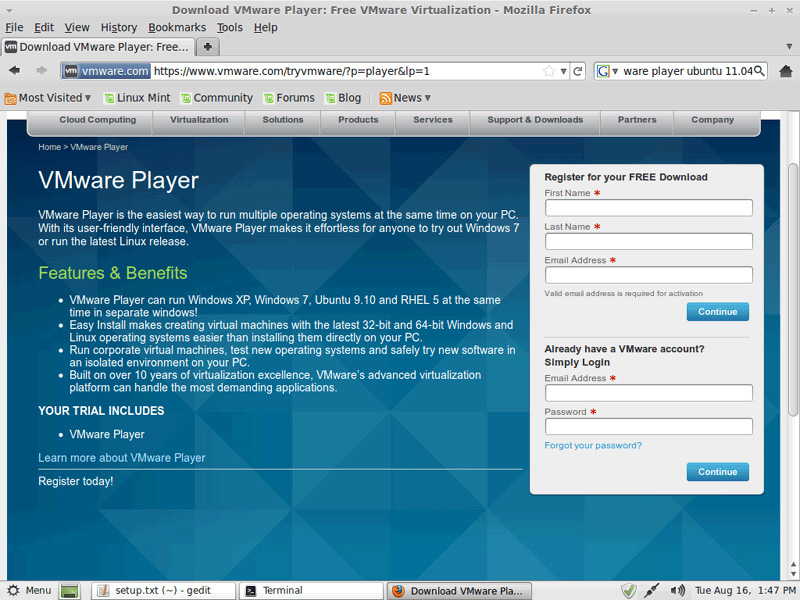The width and height of the screenshot is (800, 600).
Task: Expand the News feed bookmark dropdown
Action: coord(405,97)
